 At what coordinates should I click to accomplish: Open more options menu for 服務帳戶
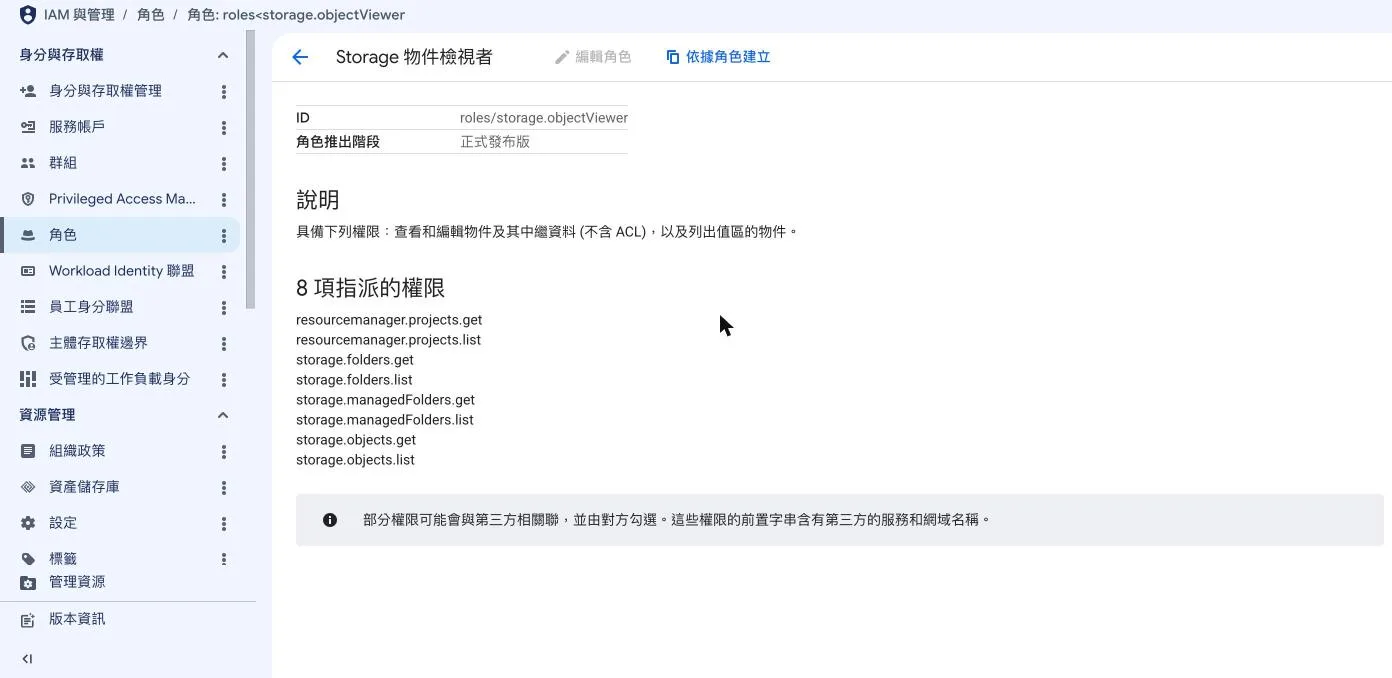(224, 127)
